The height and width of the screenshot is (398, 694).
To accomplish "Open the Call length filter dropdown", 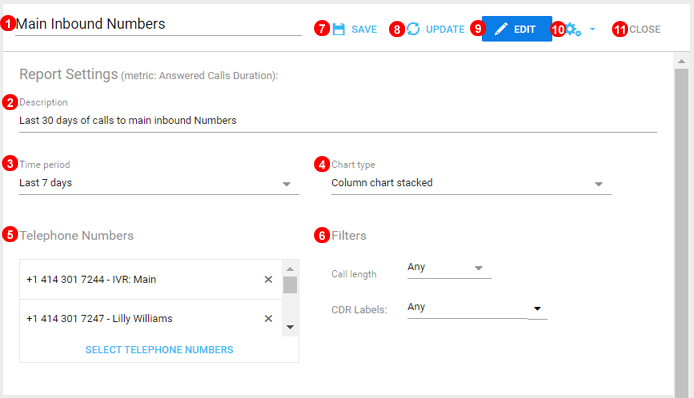I will (449, 267).
